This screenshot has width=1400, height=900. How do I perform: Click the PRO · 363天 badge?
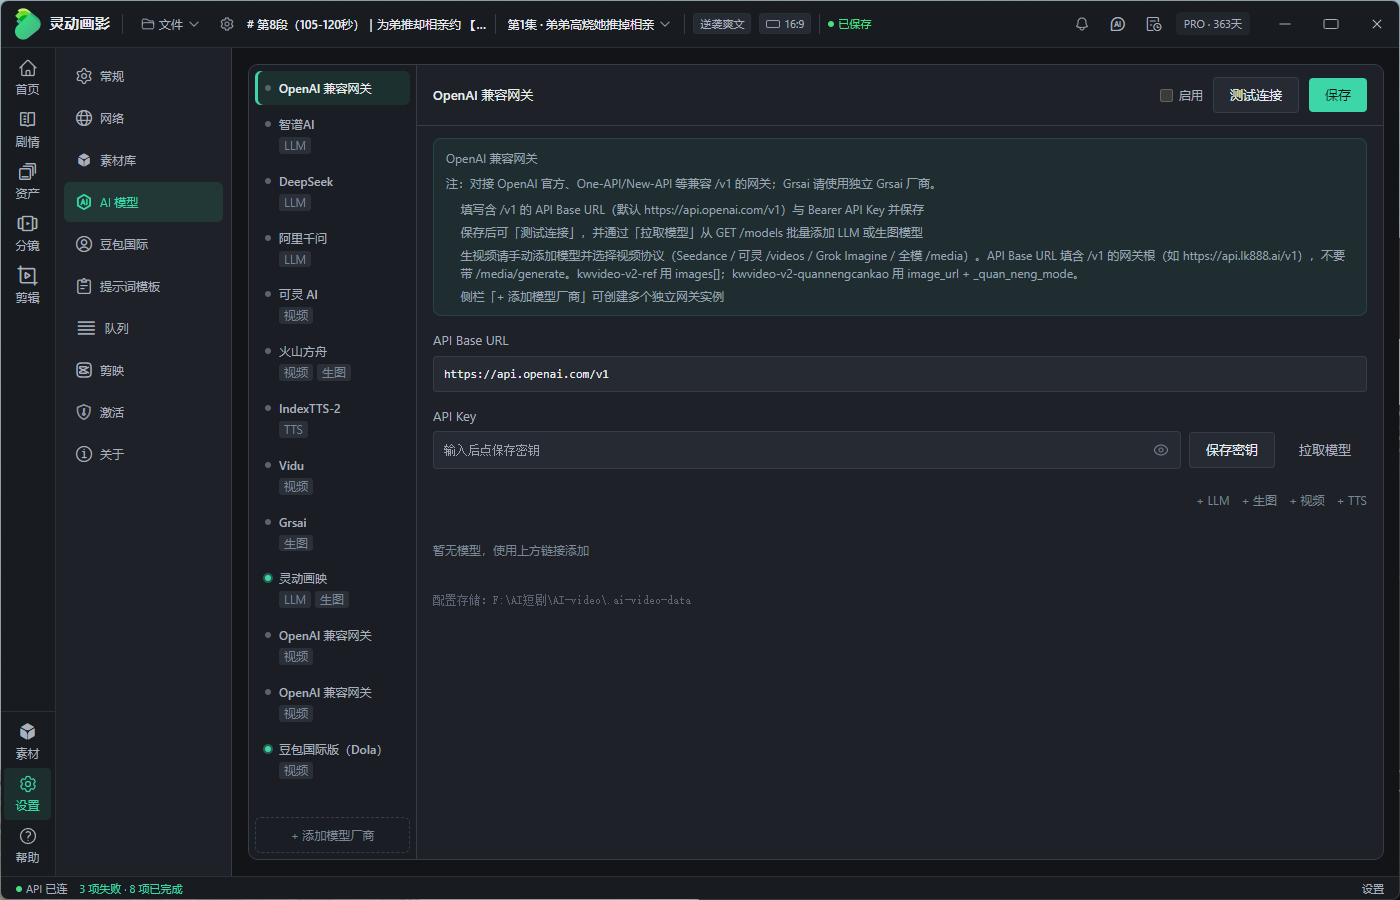coord(1213,24)
